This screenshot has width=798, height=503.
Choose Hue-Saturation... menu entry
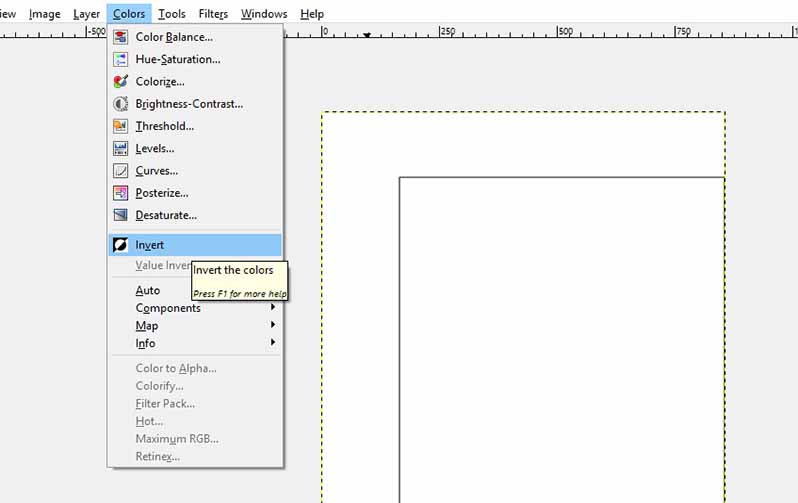pyautogui.click(x=195, y=60)
